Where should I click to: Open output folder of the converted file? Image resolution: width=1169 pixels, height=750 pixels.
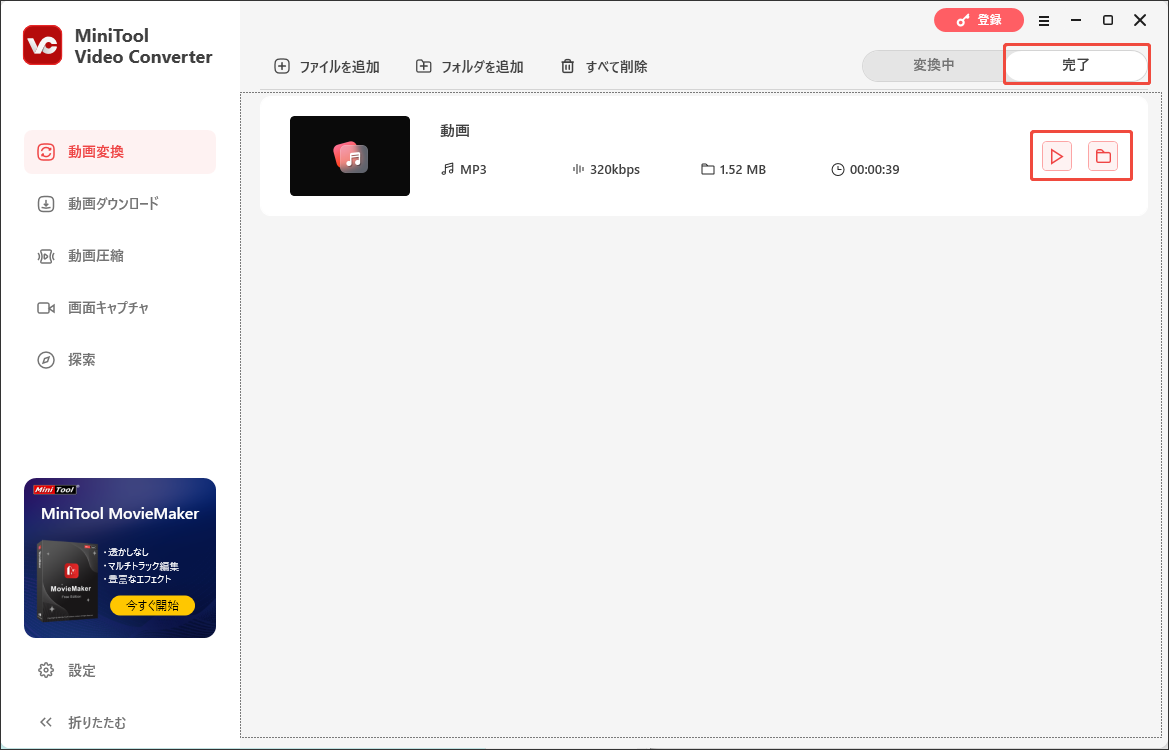coord(1103,157)
